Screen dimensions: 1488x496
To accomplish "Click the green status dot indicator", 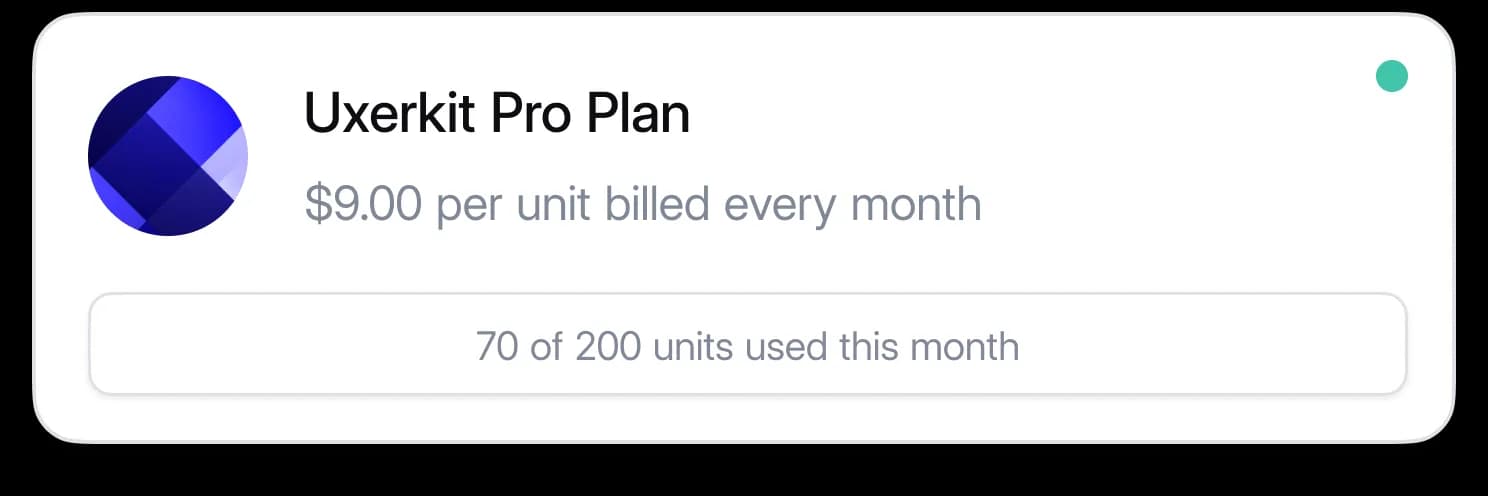I will 1392,76.
